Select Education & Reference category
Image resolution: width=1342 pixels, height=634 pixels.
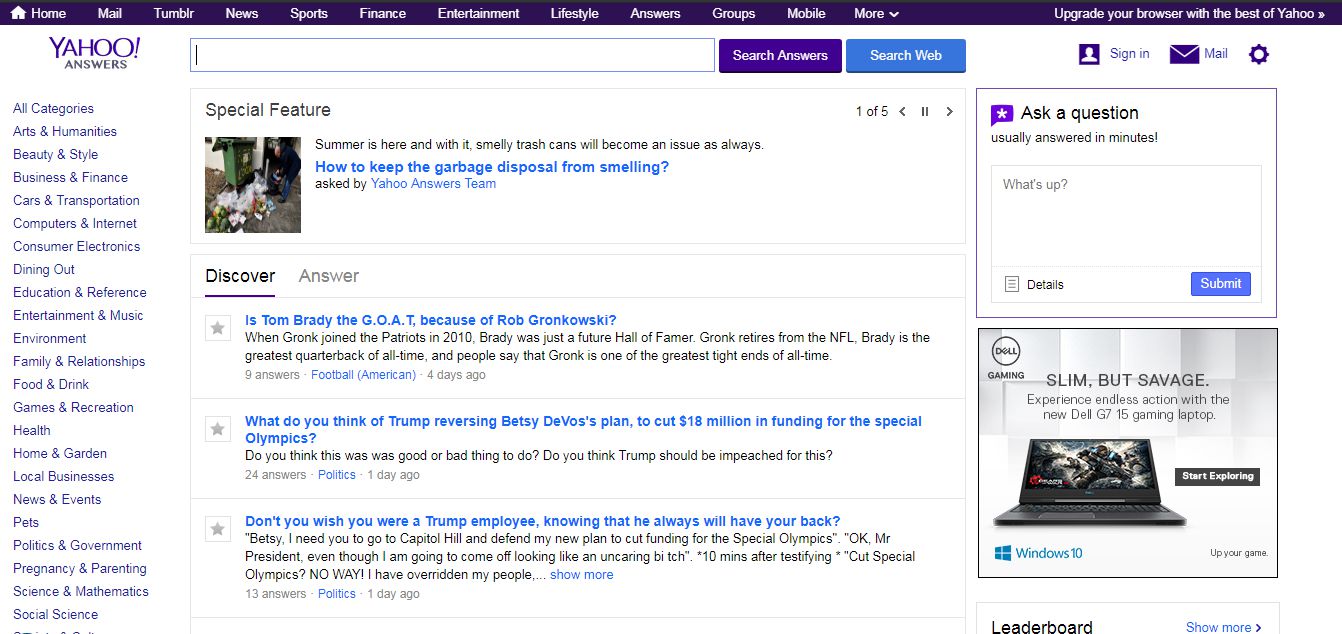pos(79,292)
